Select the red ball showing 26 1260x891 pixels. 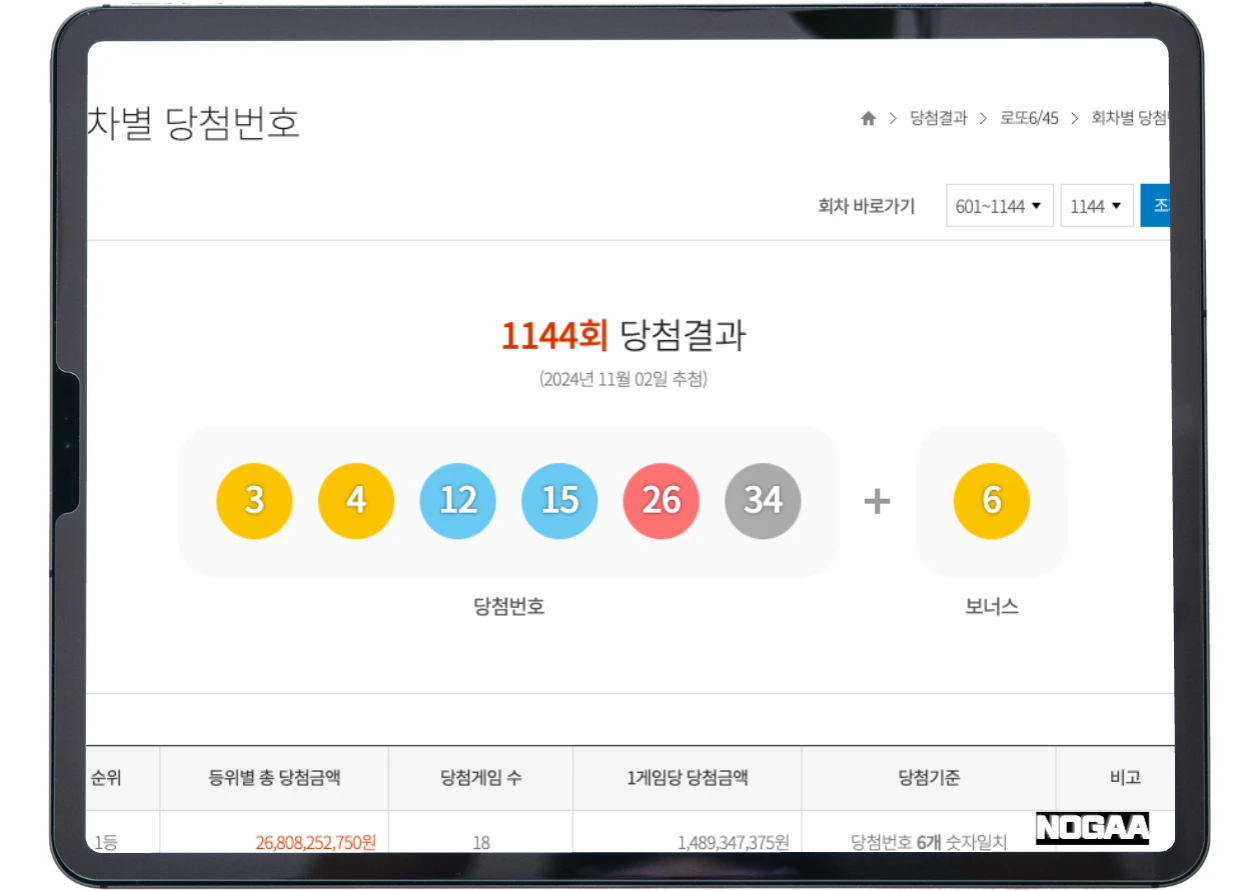pyautogui.click(x=661, y=501)
